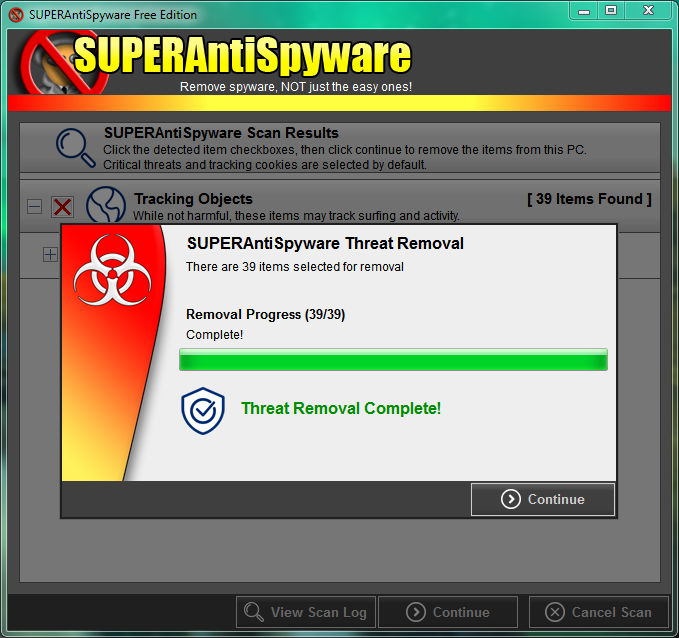The image size is (679, 638).
Task: Expand the sub-item plus under Tracking Objects
Action: pyautogui.click(x=50, y=254)
